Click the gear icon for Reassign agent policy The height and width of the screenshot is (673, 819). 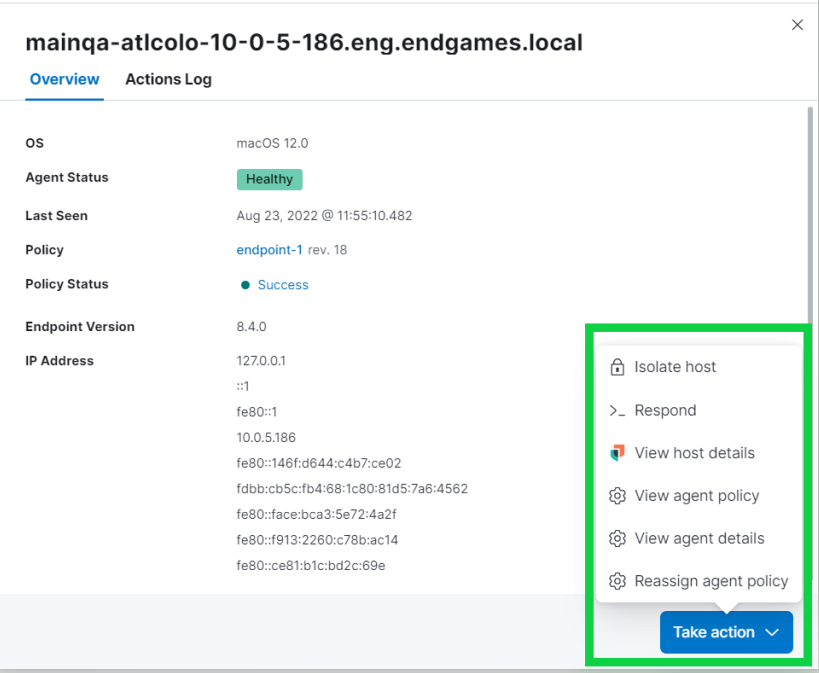click(x=616, y=581)
